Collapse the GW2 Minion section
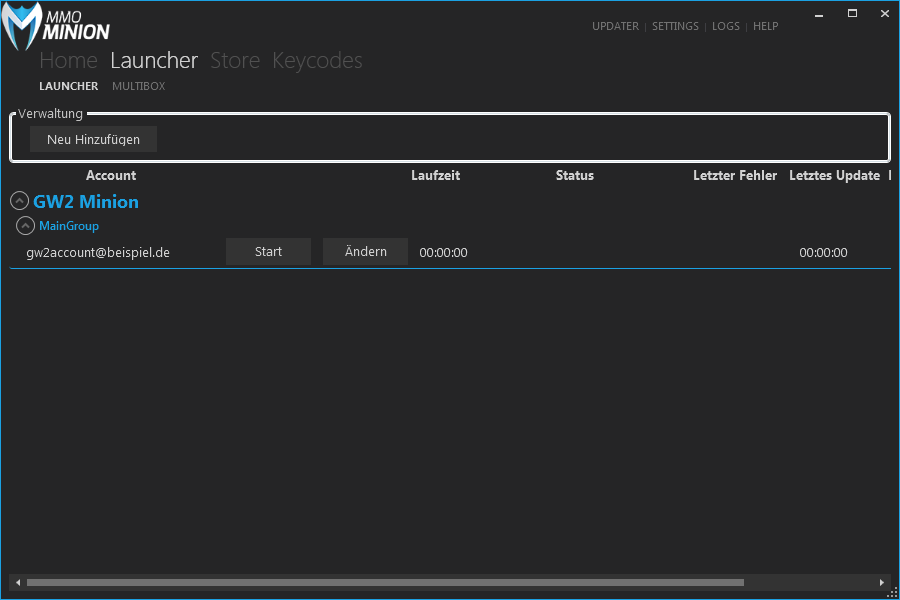900x600 pixels. coord(20,202)
